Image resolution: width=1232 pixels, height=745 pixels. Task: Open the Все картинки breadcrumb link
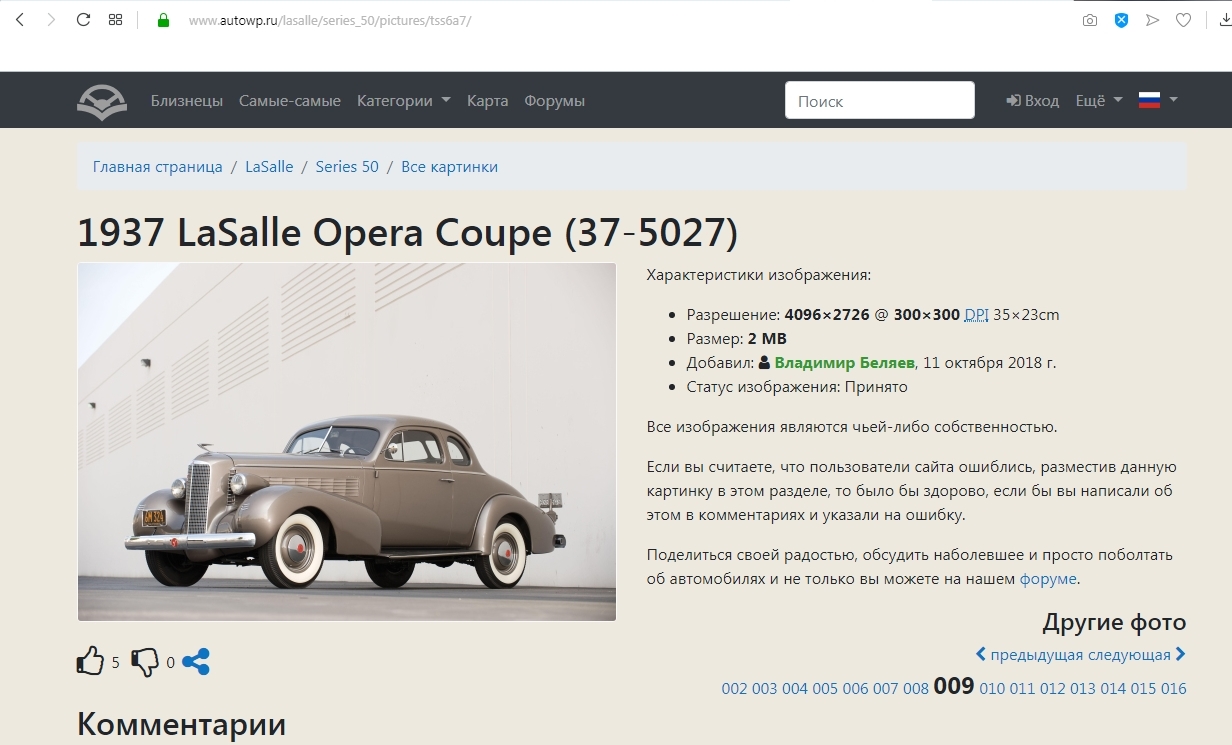tap(450, 167)
